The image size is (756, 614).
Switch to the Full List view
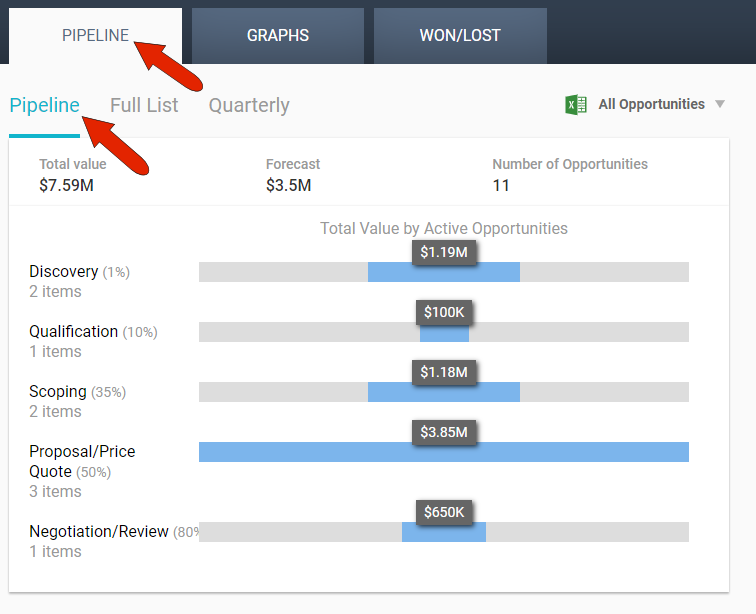(144, 105)
